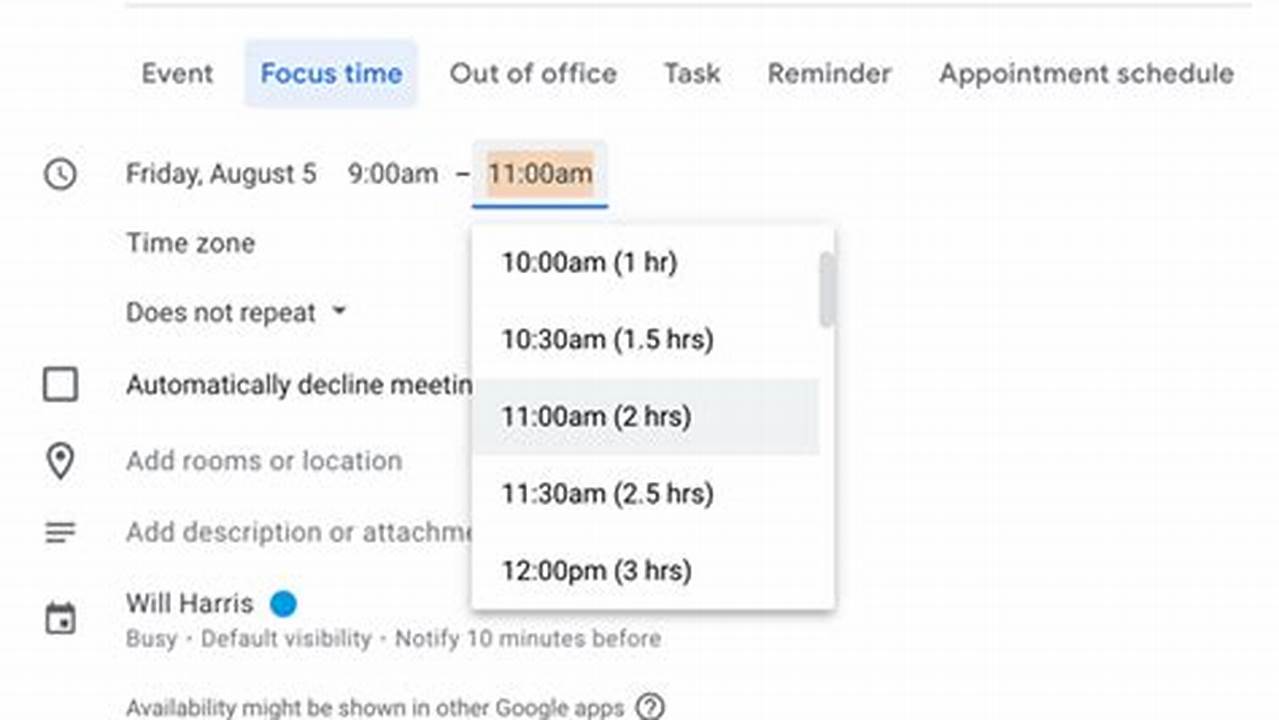
Task: Select the 12:00pm (3 hrs) option
Action: pos(596,570)
